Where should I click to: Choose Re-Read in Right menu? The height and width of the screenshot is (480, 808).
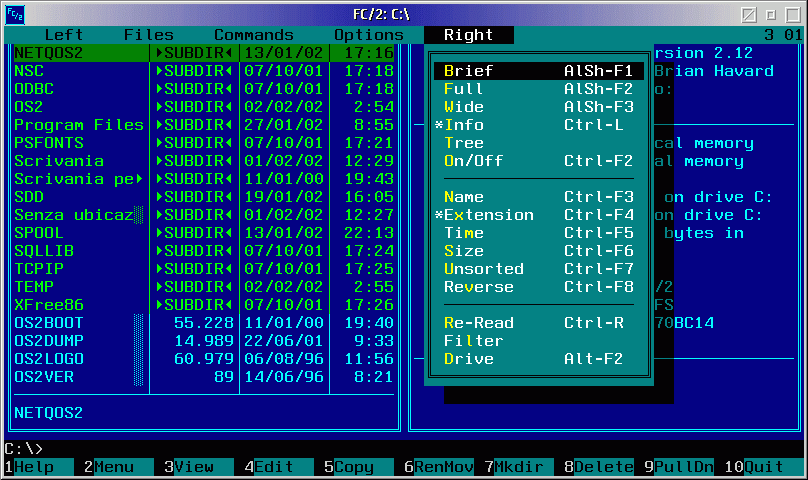pyautogui.click(x=538, y=323)
